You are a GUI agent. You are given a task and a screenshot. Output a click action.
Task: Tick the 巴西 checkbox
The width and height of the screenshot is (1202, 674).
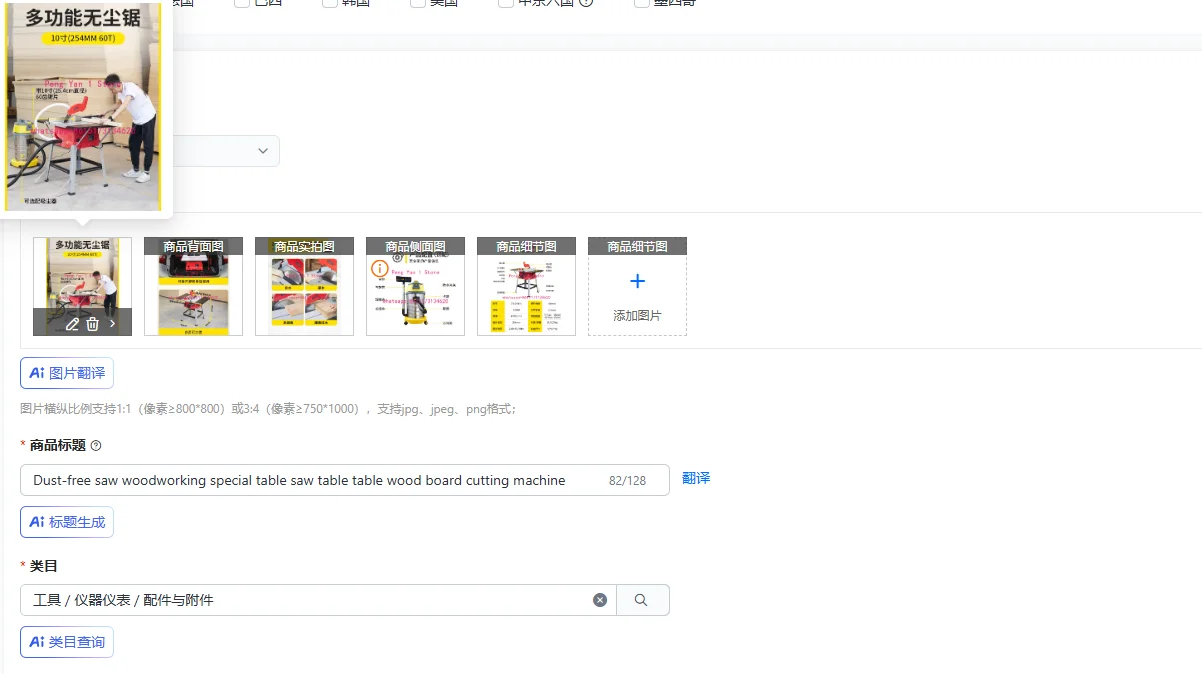(242, 3)
